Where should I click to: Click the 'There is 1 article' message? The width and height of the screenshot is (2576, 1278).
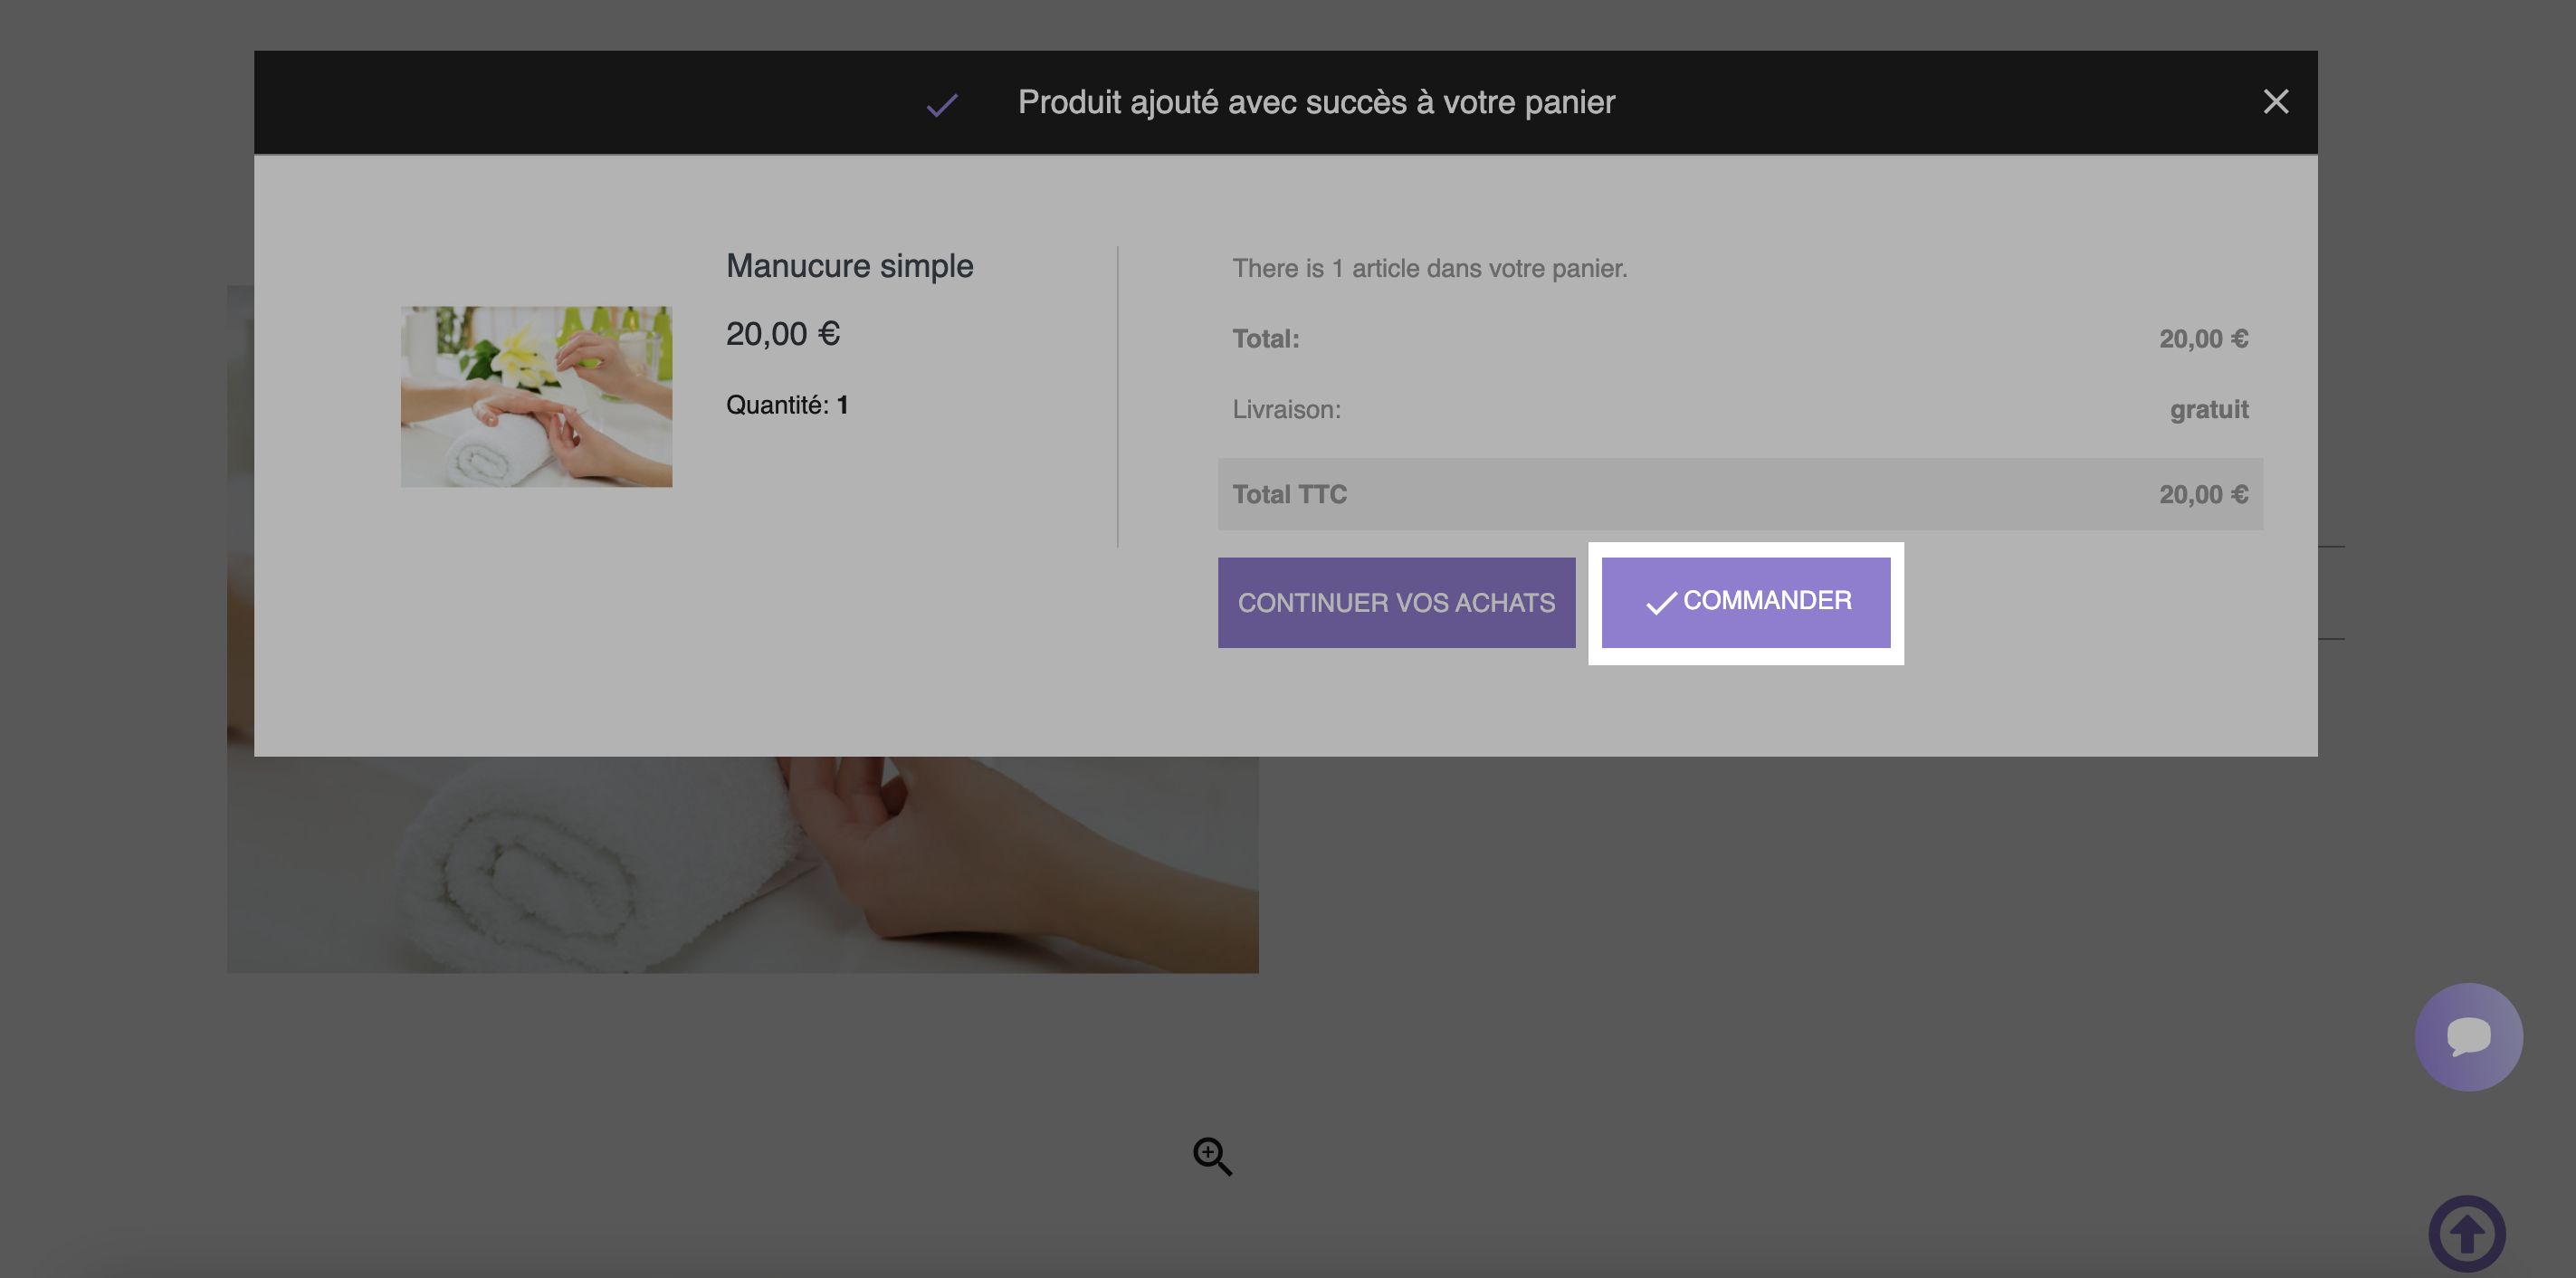(1429, 268)
